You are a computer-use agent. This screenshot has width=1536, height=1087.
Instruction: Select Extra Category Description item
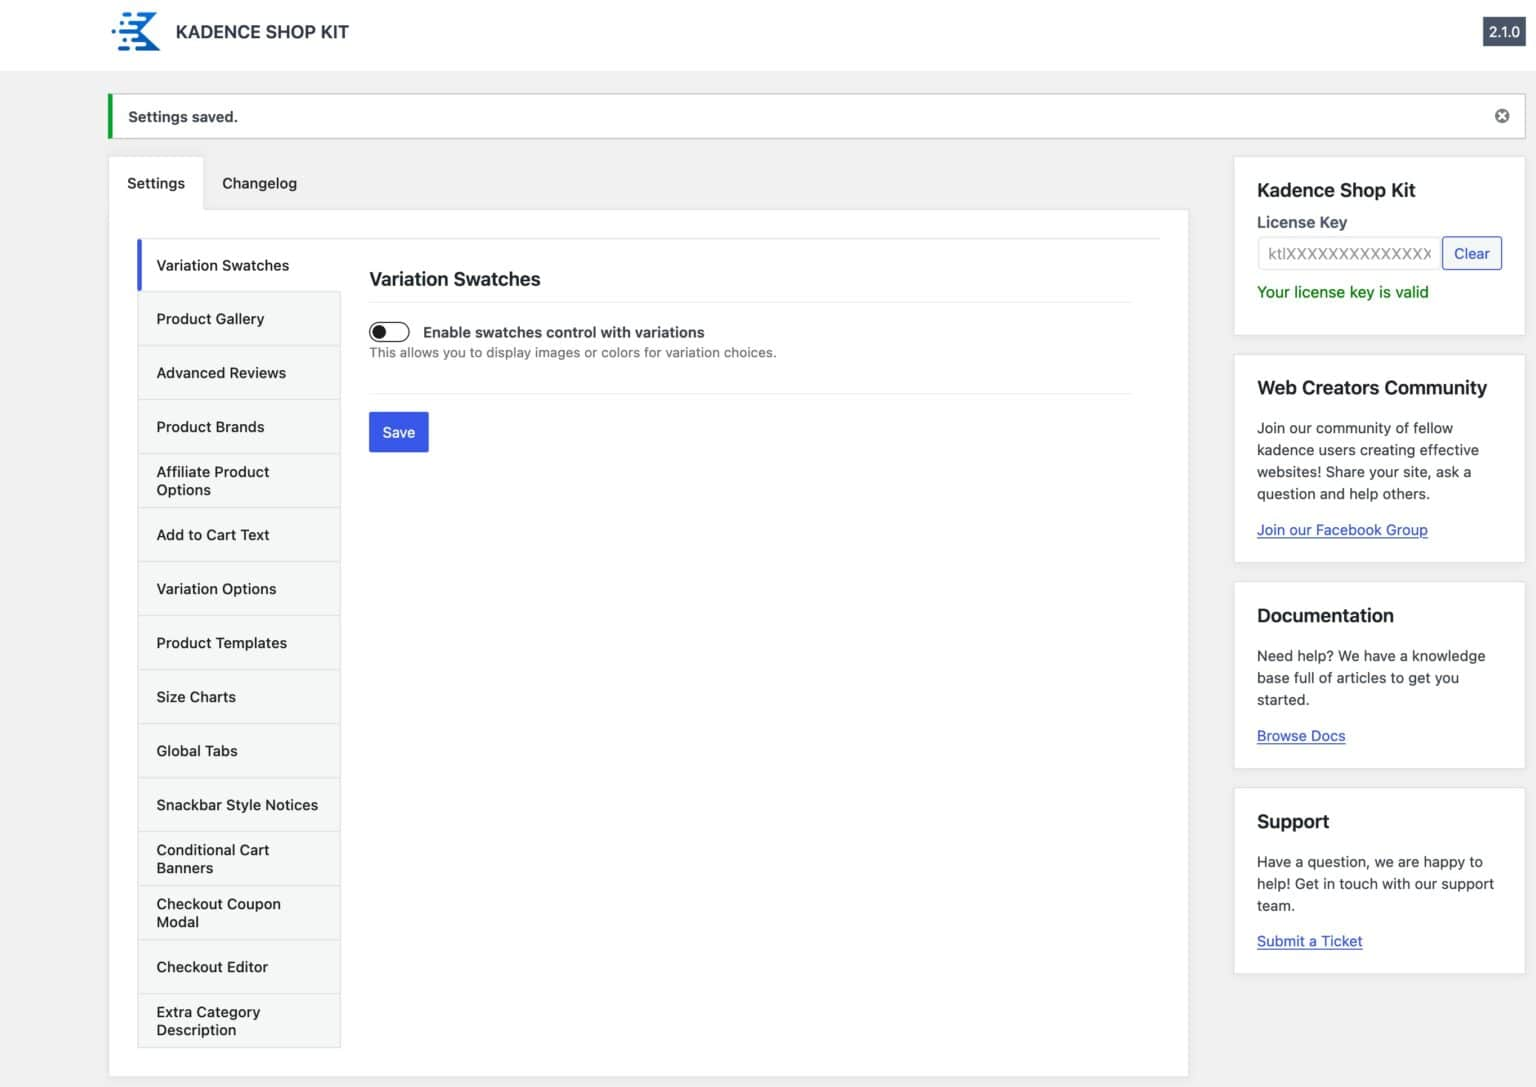coord(208,1021)
